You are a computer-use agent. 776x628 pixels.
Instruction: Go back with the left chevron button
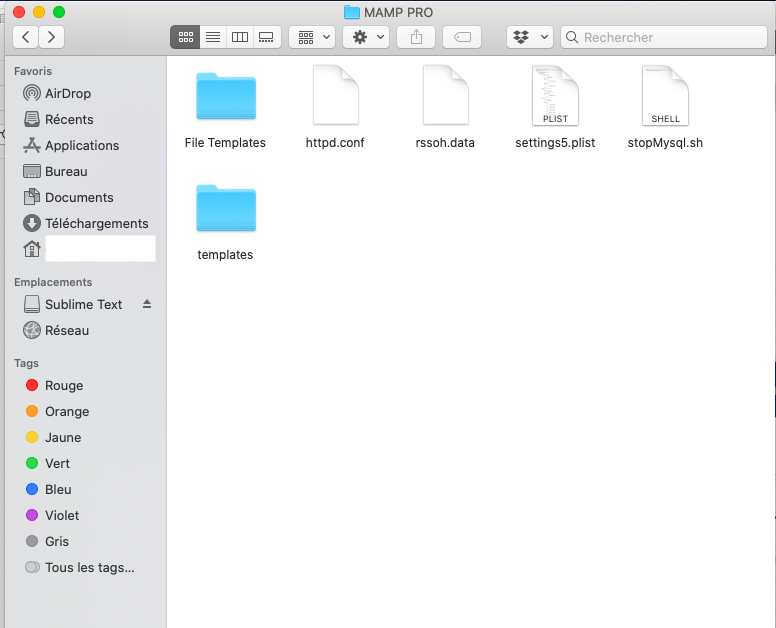point(26,37)
